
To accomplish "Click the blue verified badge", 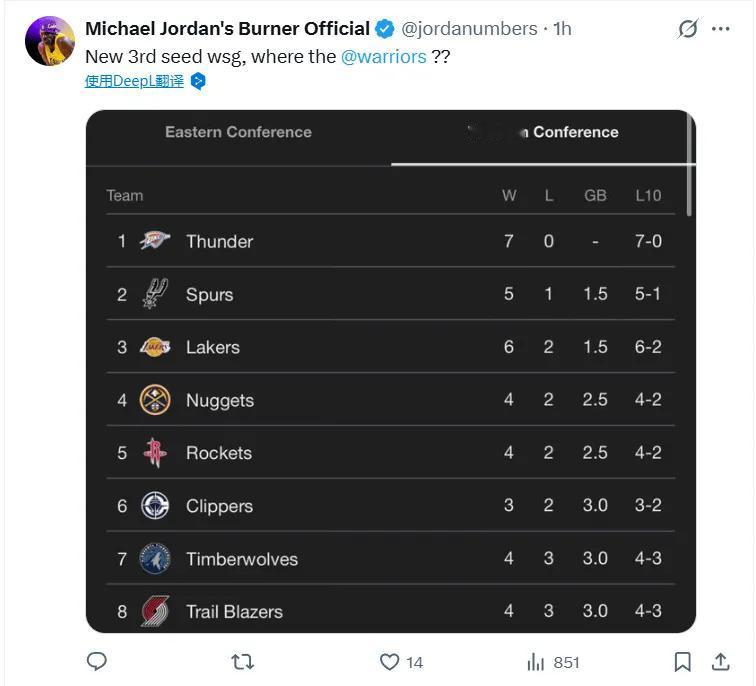I will 385,29.
